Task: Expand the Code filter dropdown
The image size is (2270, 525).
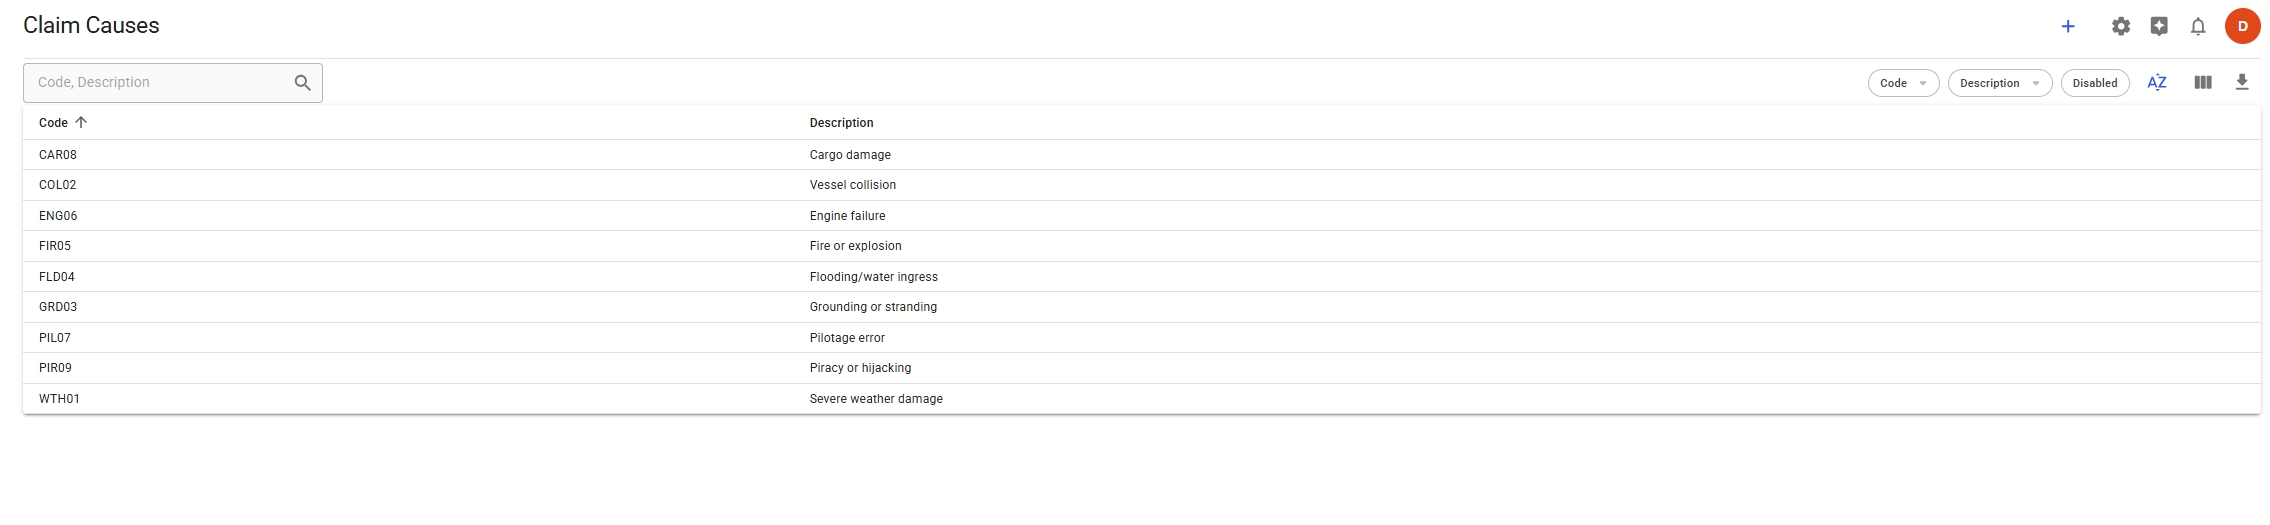Action: click(x=1903, y=83)
